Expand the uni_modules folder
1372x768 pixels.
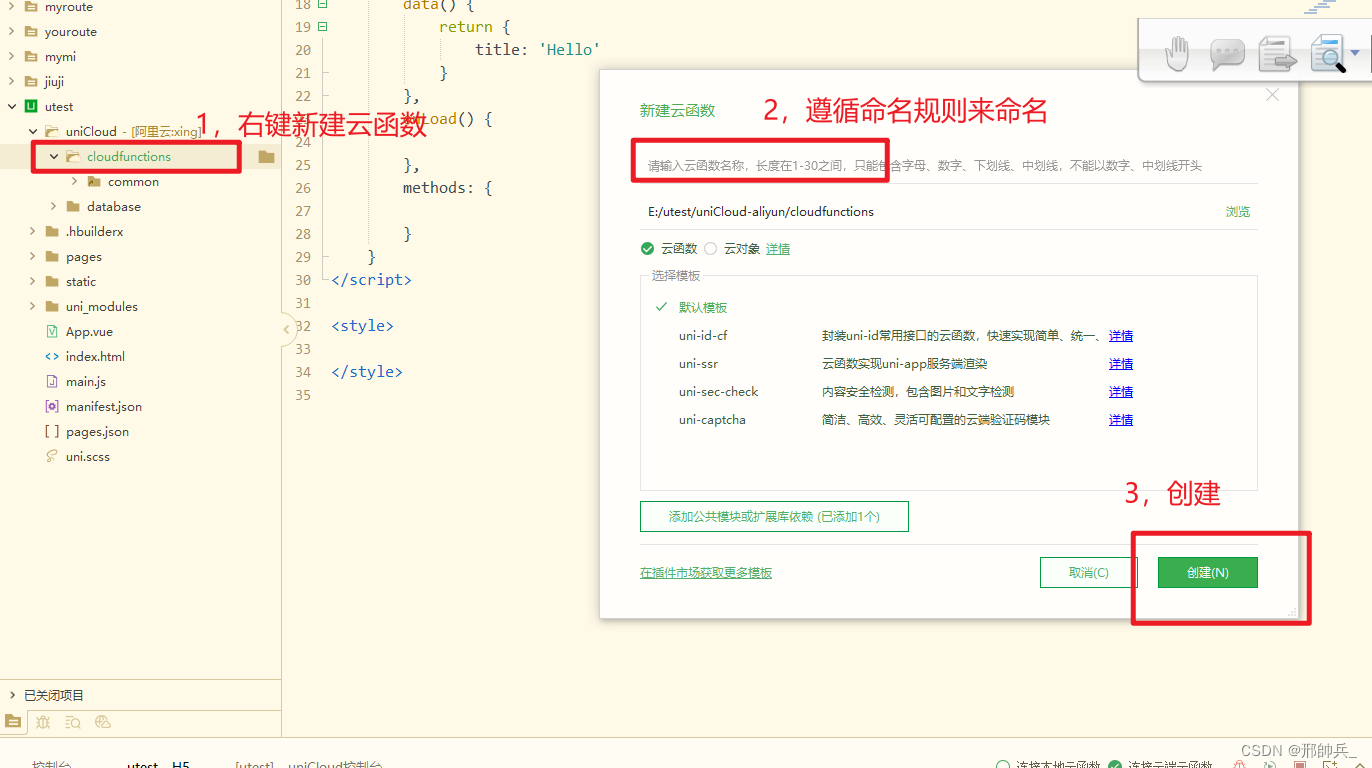tap(33, 306)
